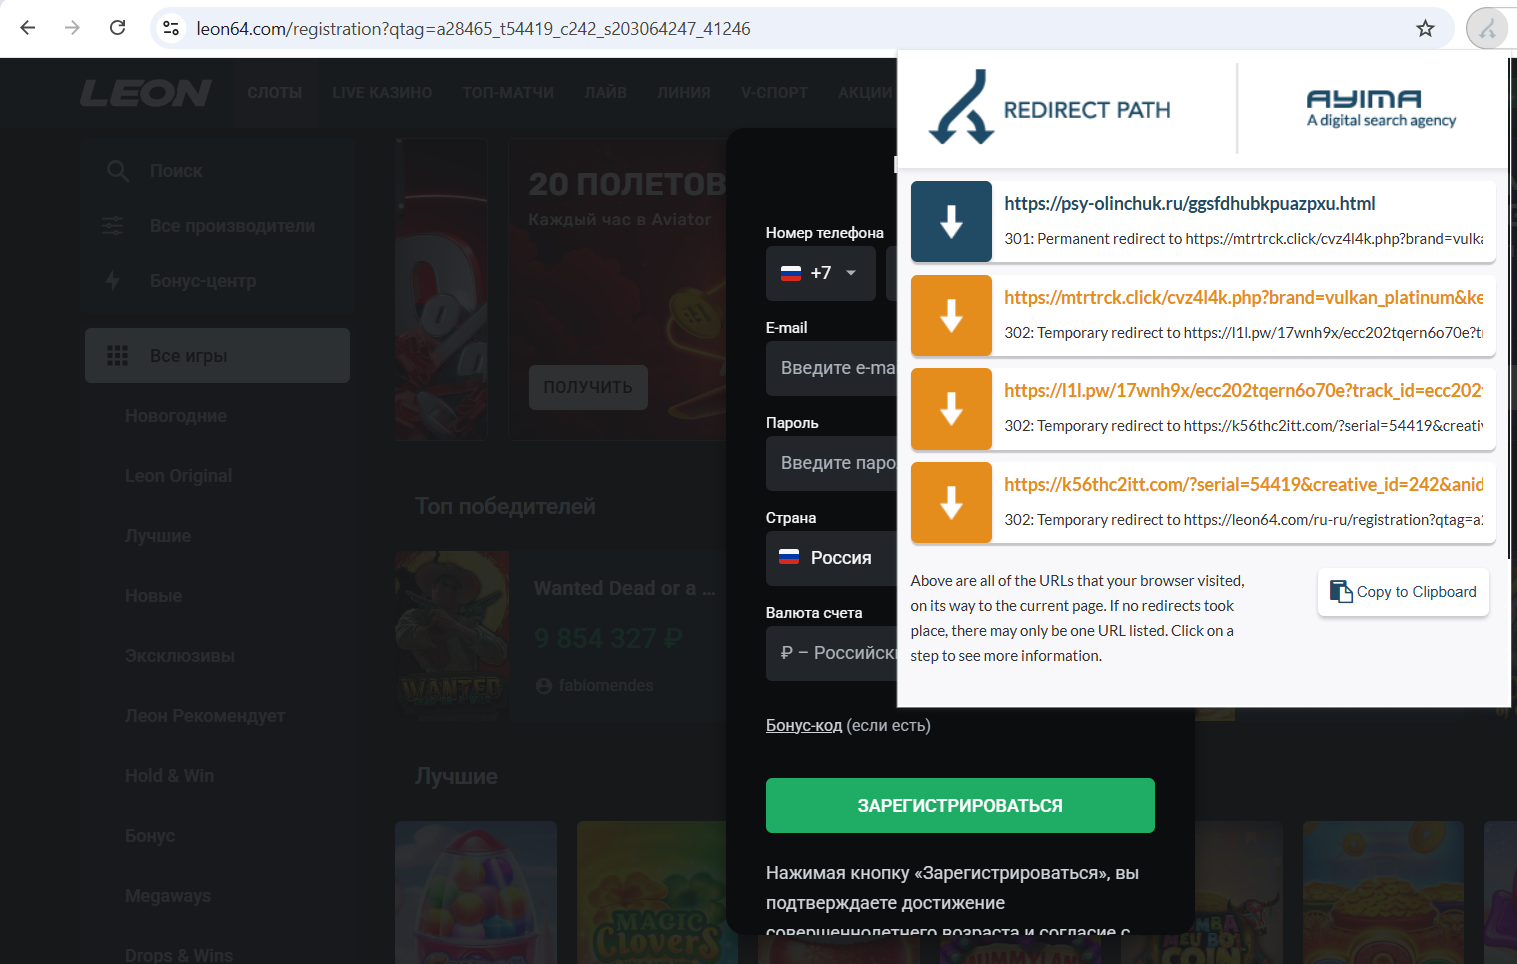This screenshot has width=1517, height=964.
Task: Click the blue 301 redirect arrow icon
Action: [x=952, y=222]
